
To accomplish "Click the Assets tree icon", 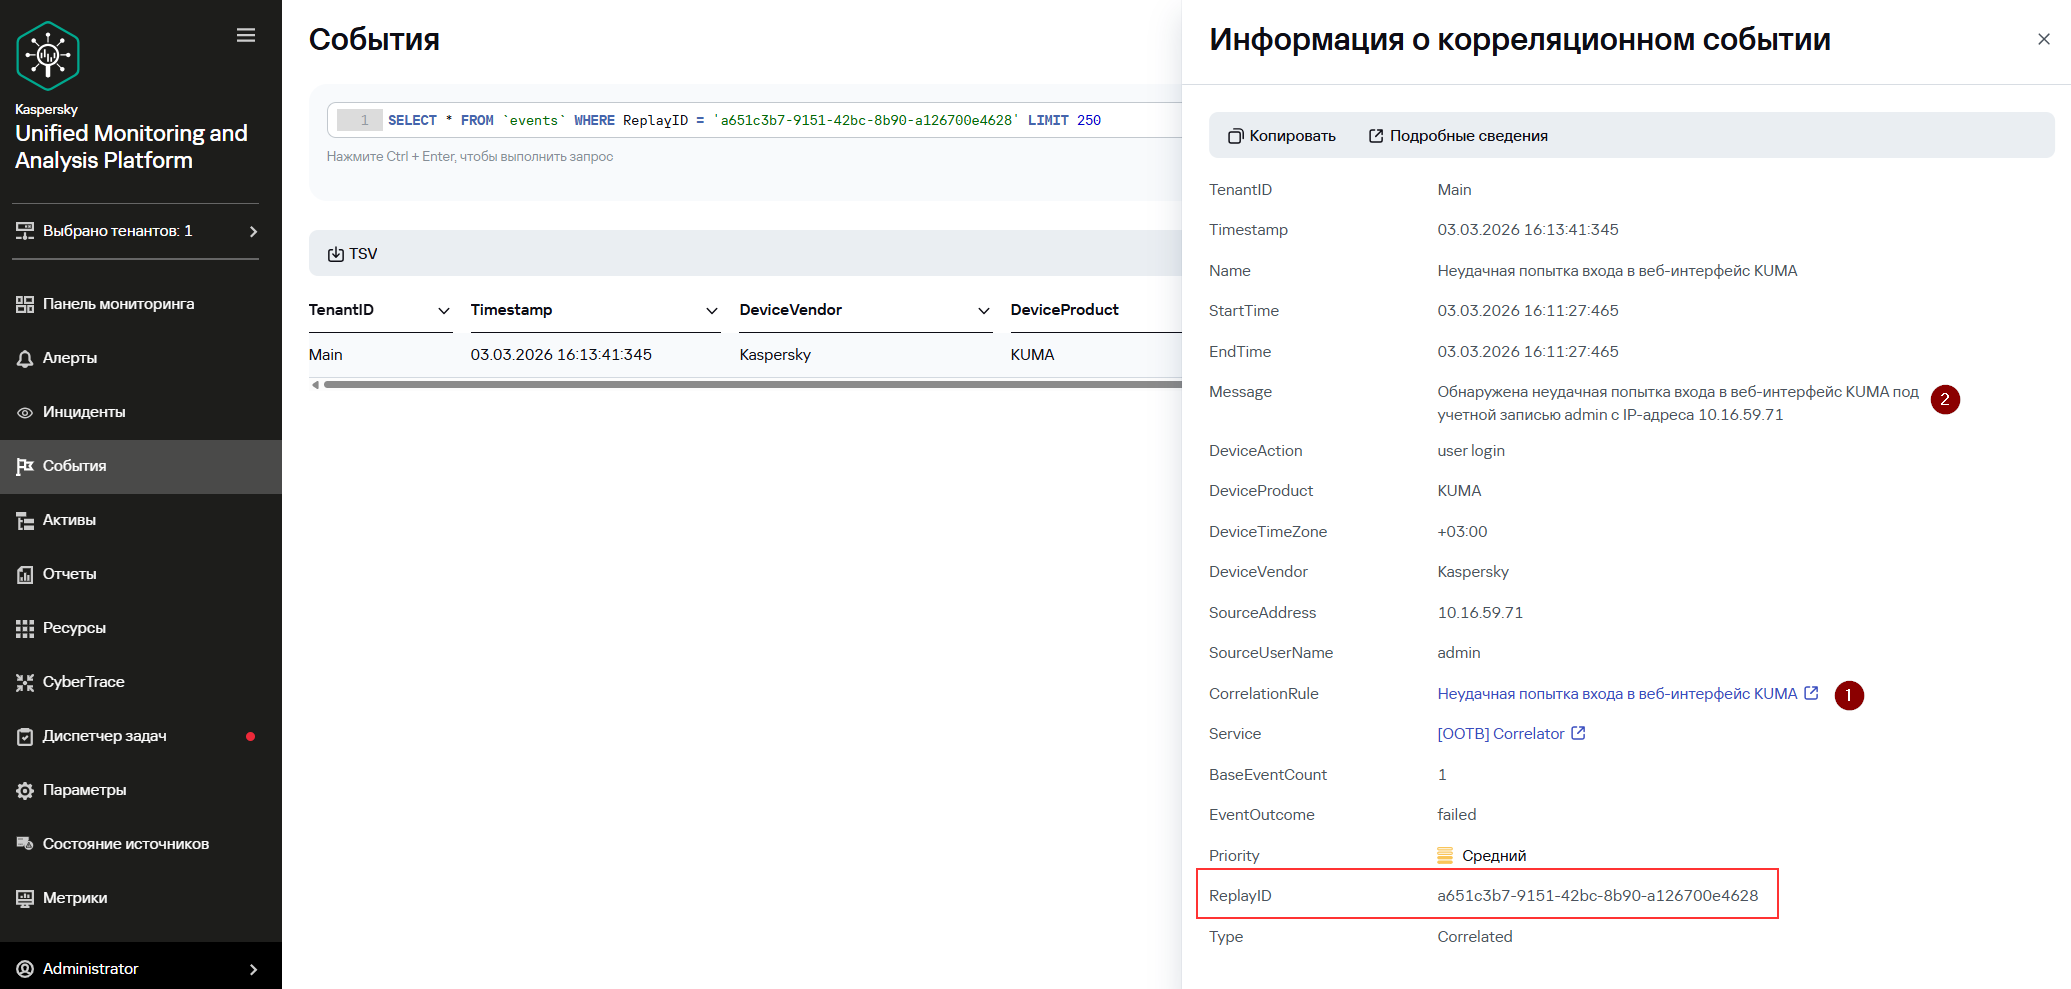I will (25, 520).
